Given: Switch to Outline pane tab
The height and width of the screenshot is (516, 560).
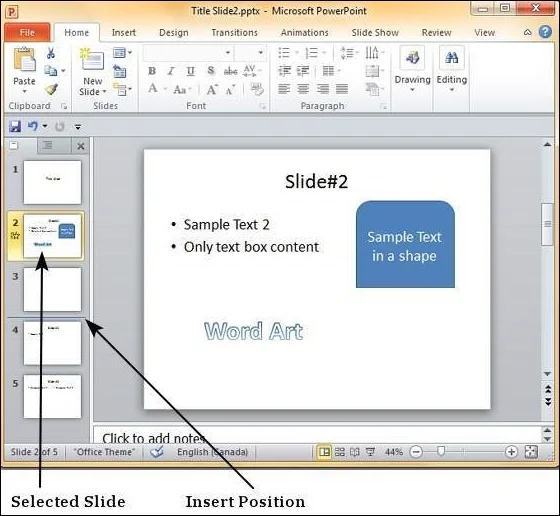Looking at the screenshot, I should click(54, 146).
